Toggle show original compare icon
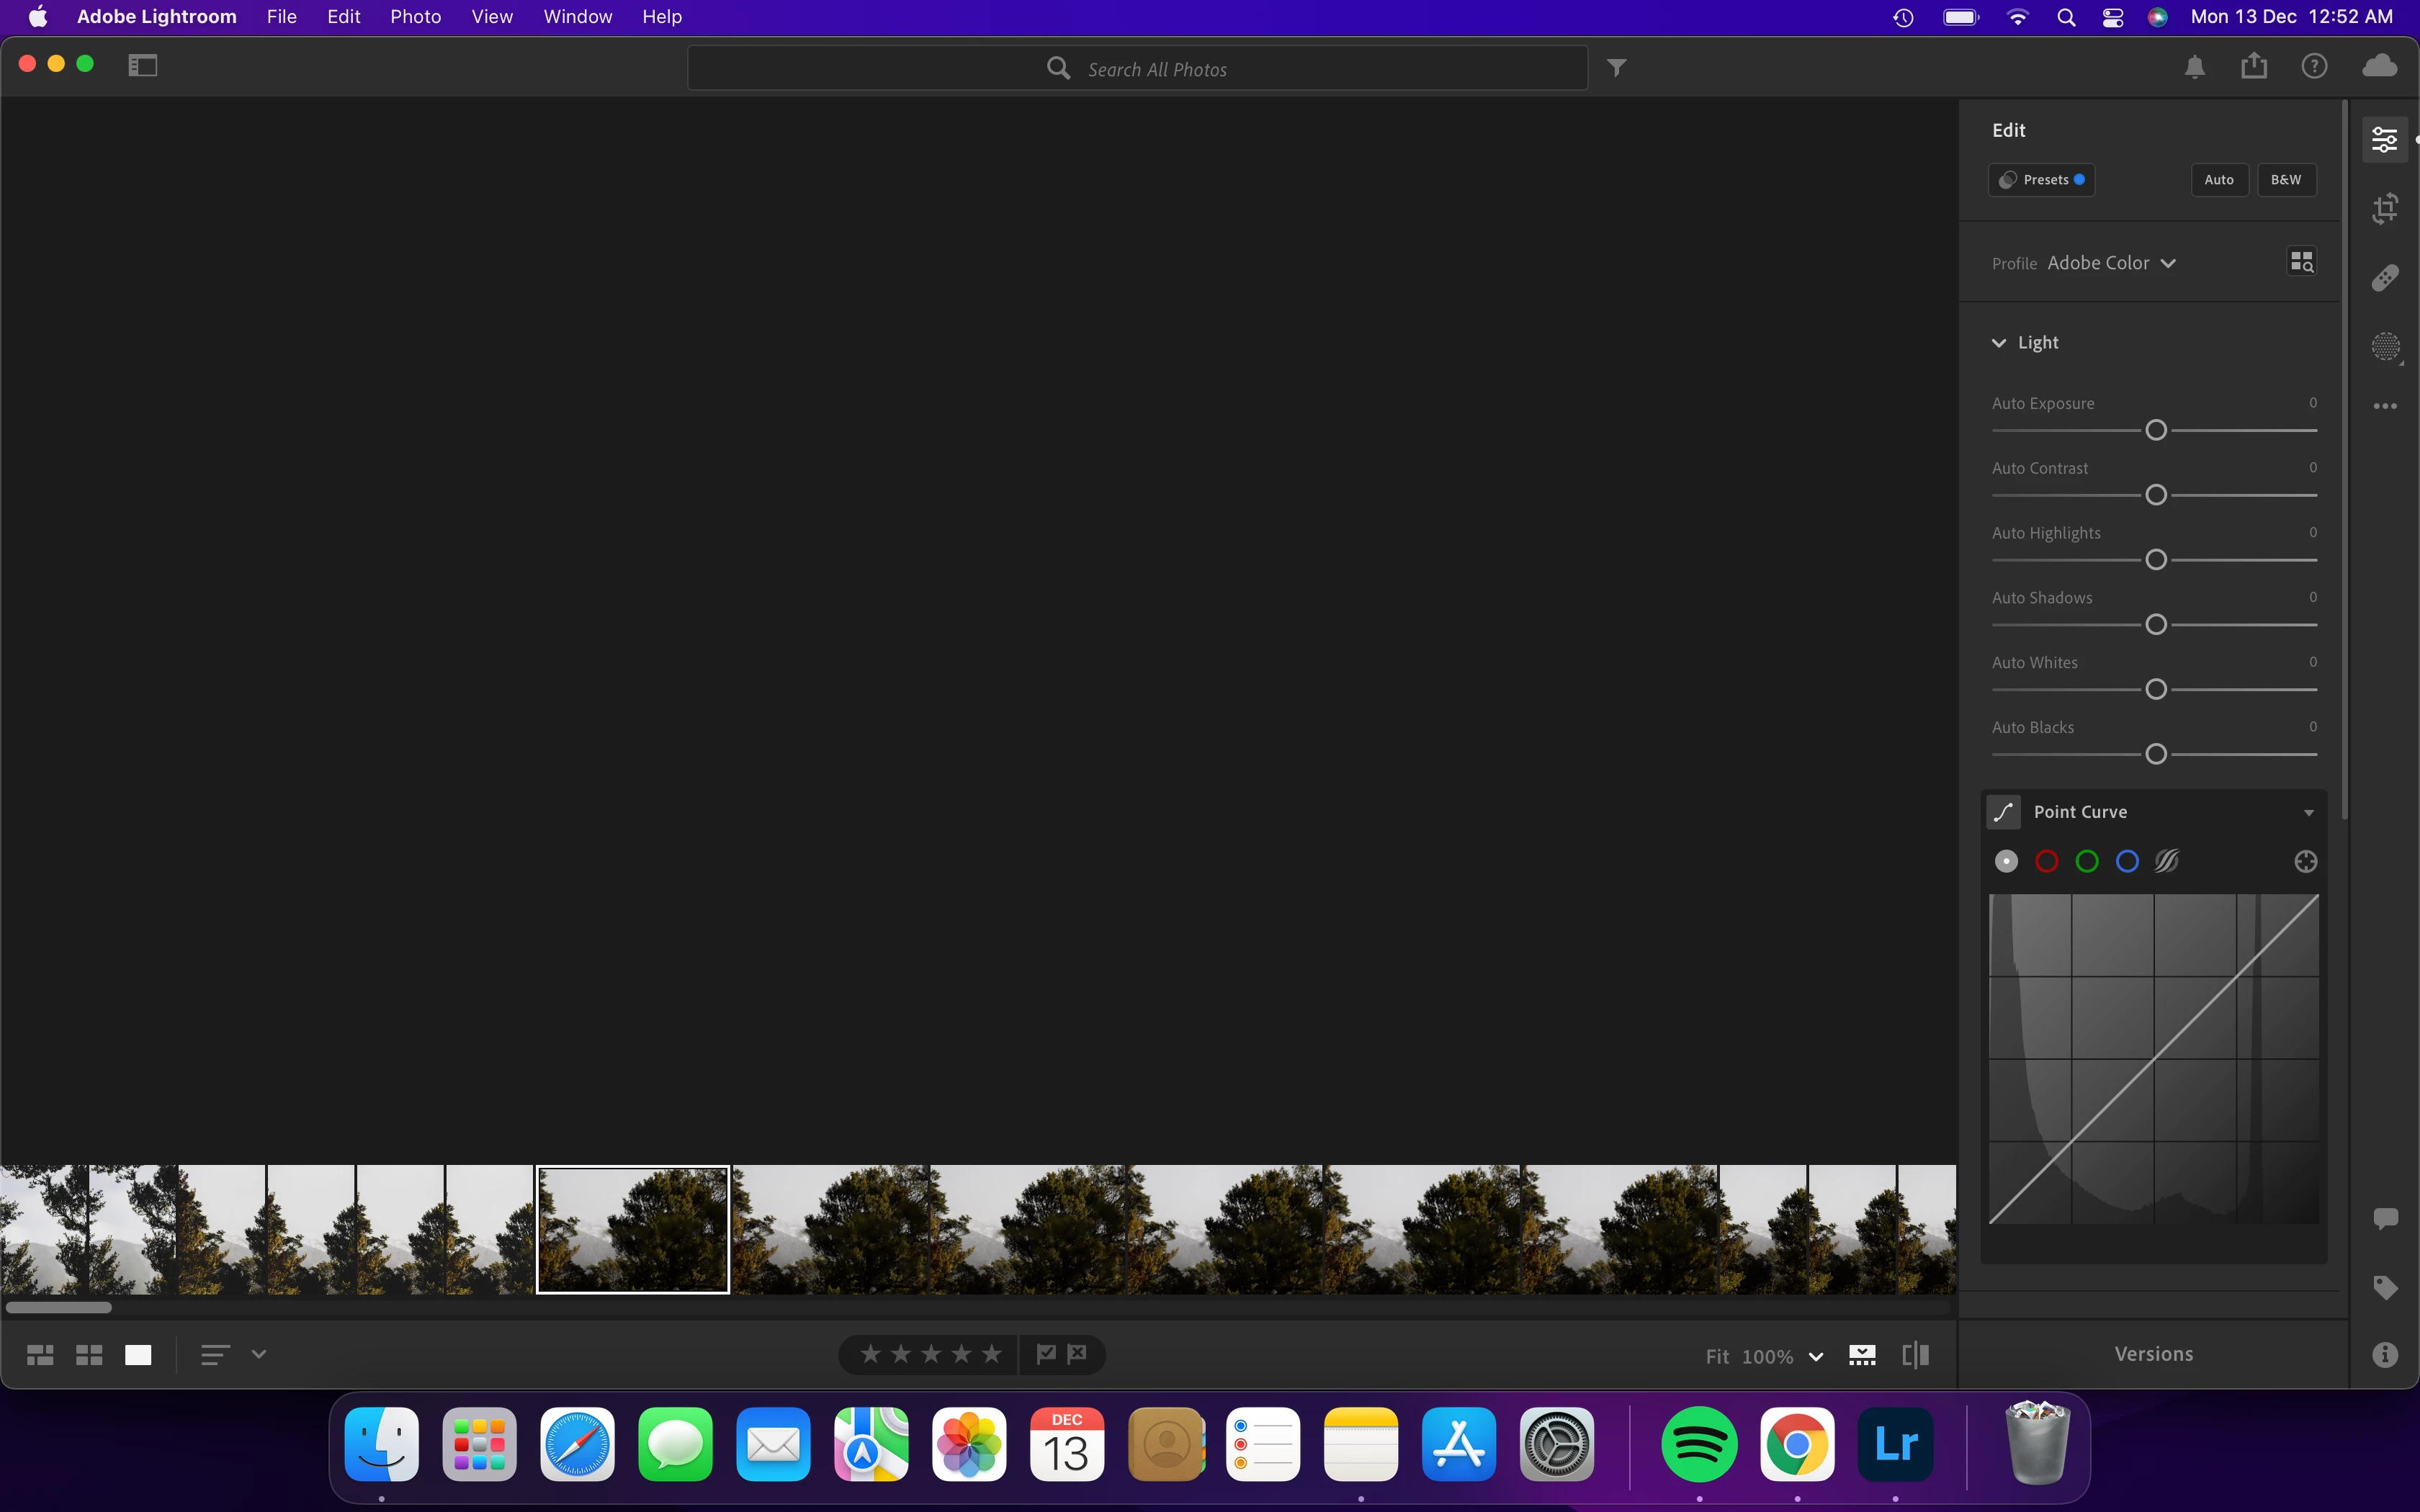The height and width of the screenshot is (1512, 2420). (1915, 1355)
